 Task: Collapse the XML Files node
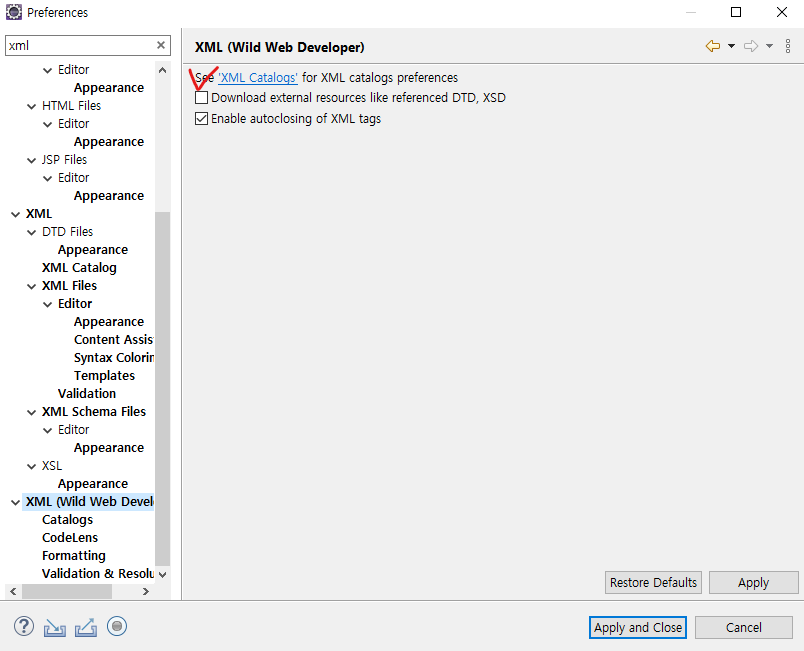point(32,286)
